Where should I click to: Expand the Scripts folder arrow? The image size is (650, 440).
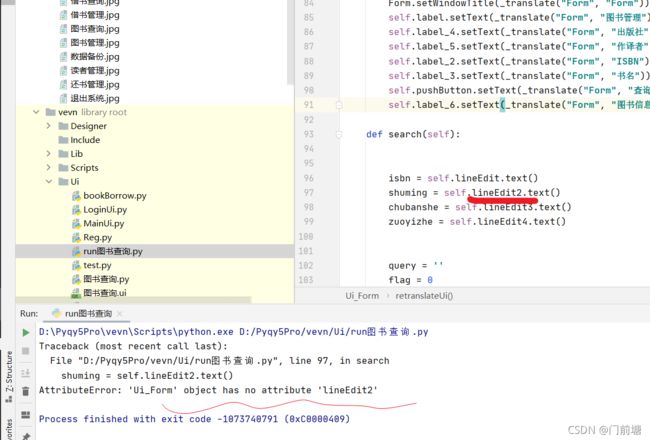tap(49, 168)
